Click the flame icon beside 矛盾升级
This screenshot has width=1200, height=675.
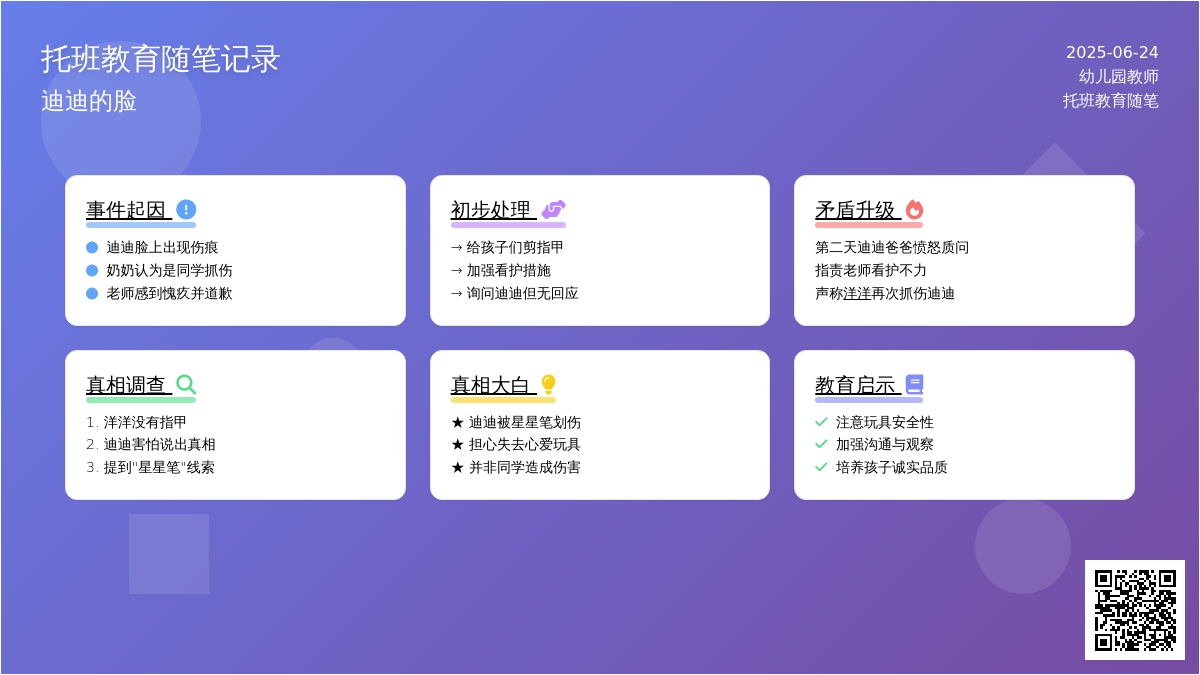tap(915, 210)
